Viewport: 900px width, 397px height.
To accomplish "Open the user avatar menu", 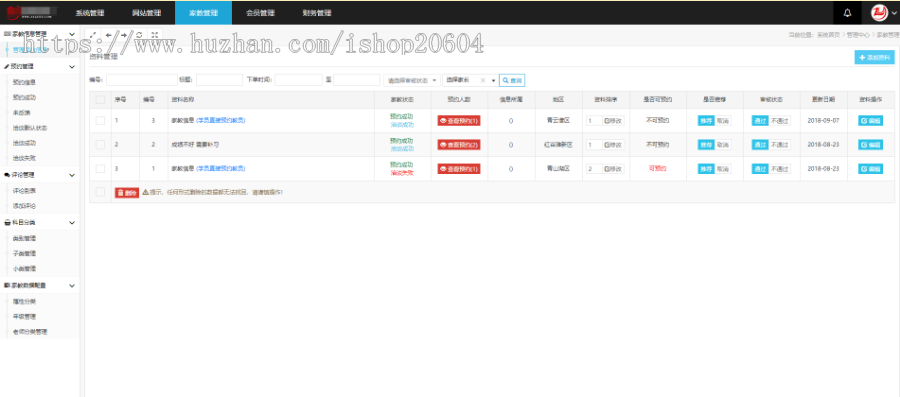I will [x=883, y=13].
